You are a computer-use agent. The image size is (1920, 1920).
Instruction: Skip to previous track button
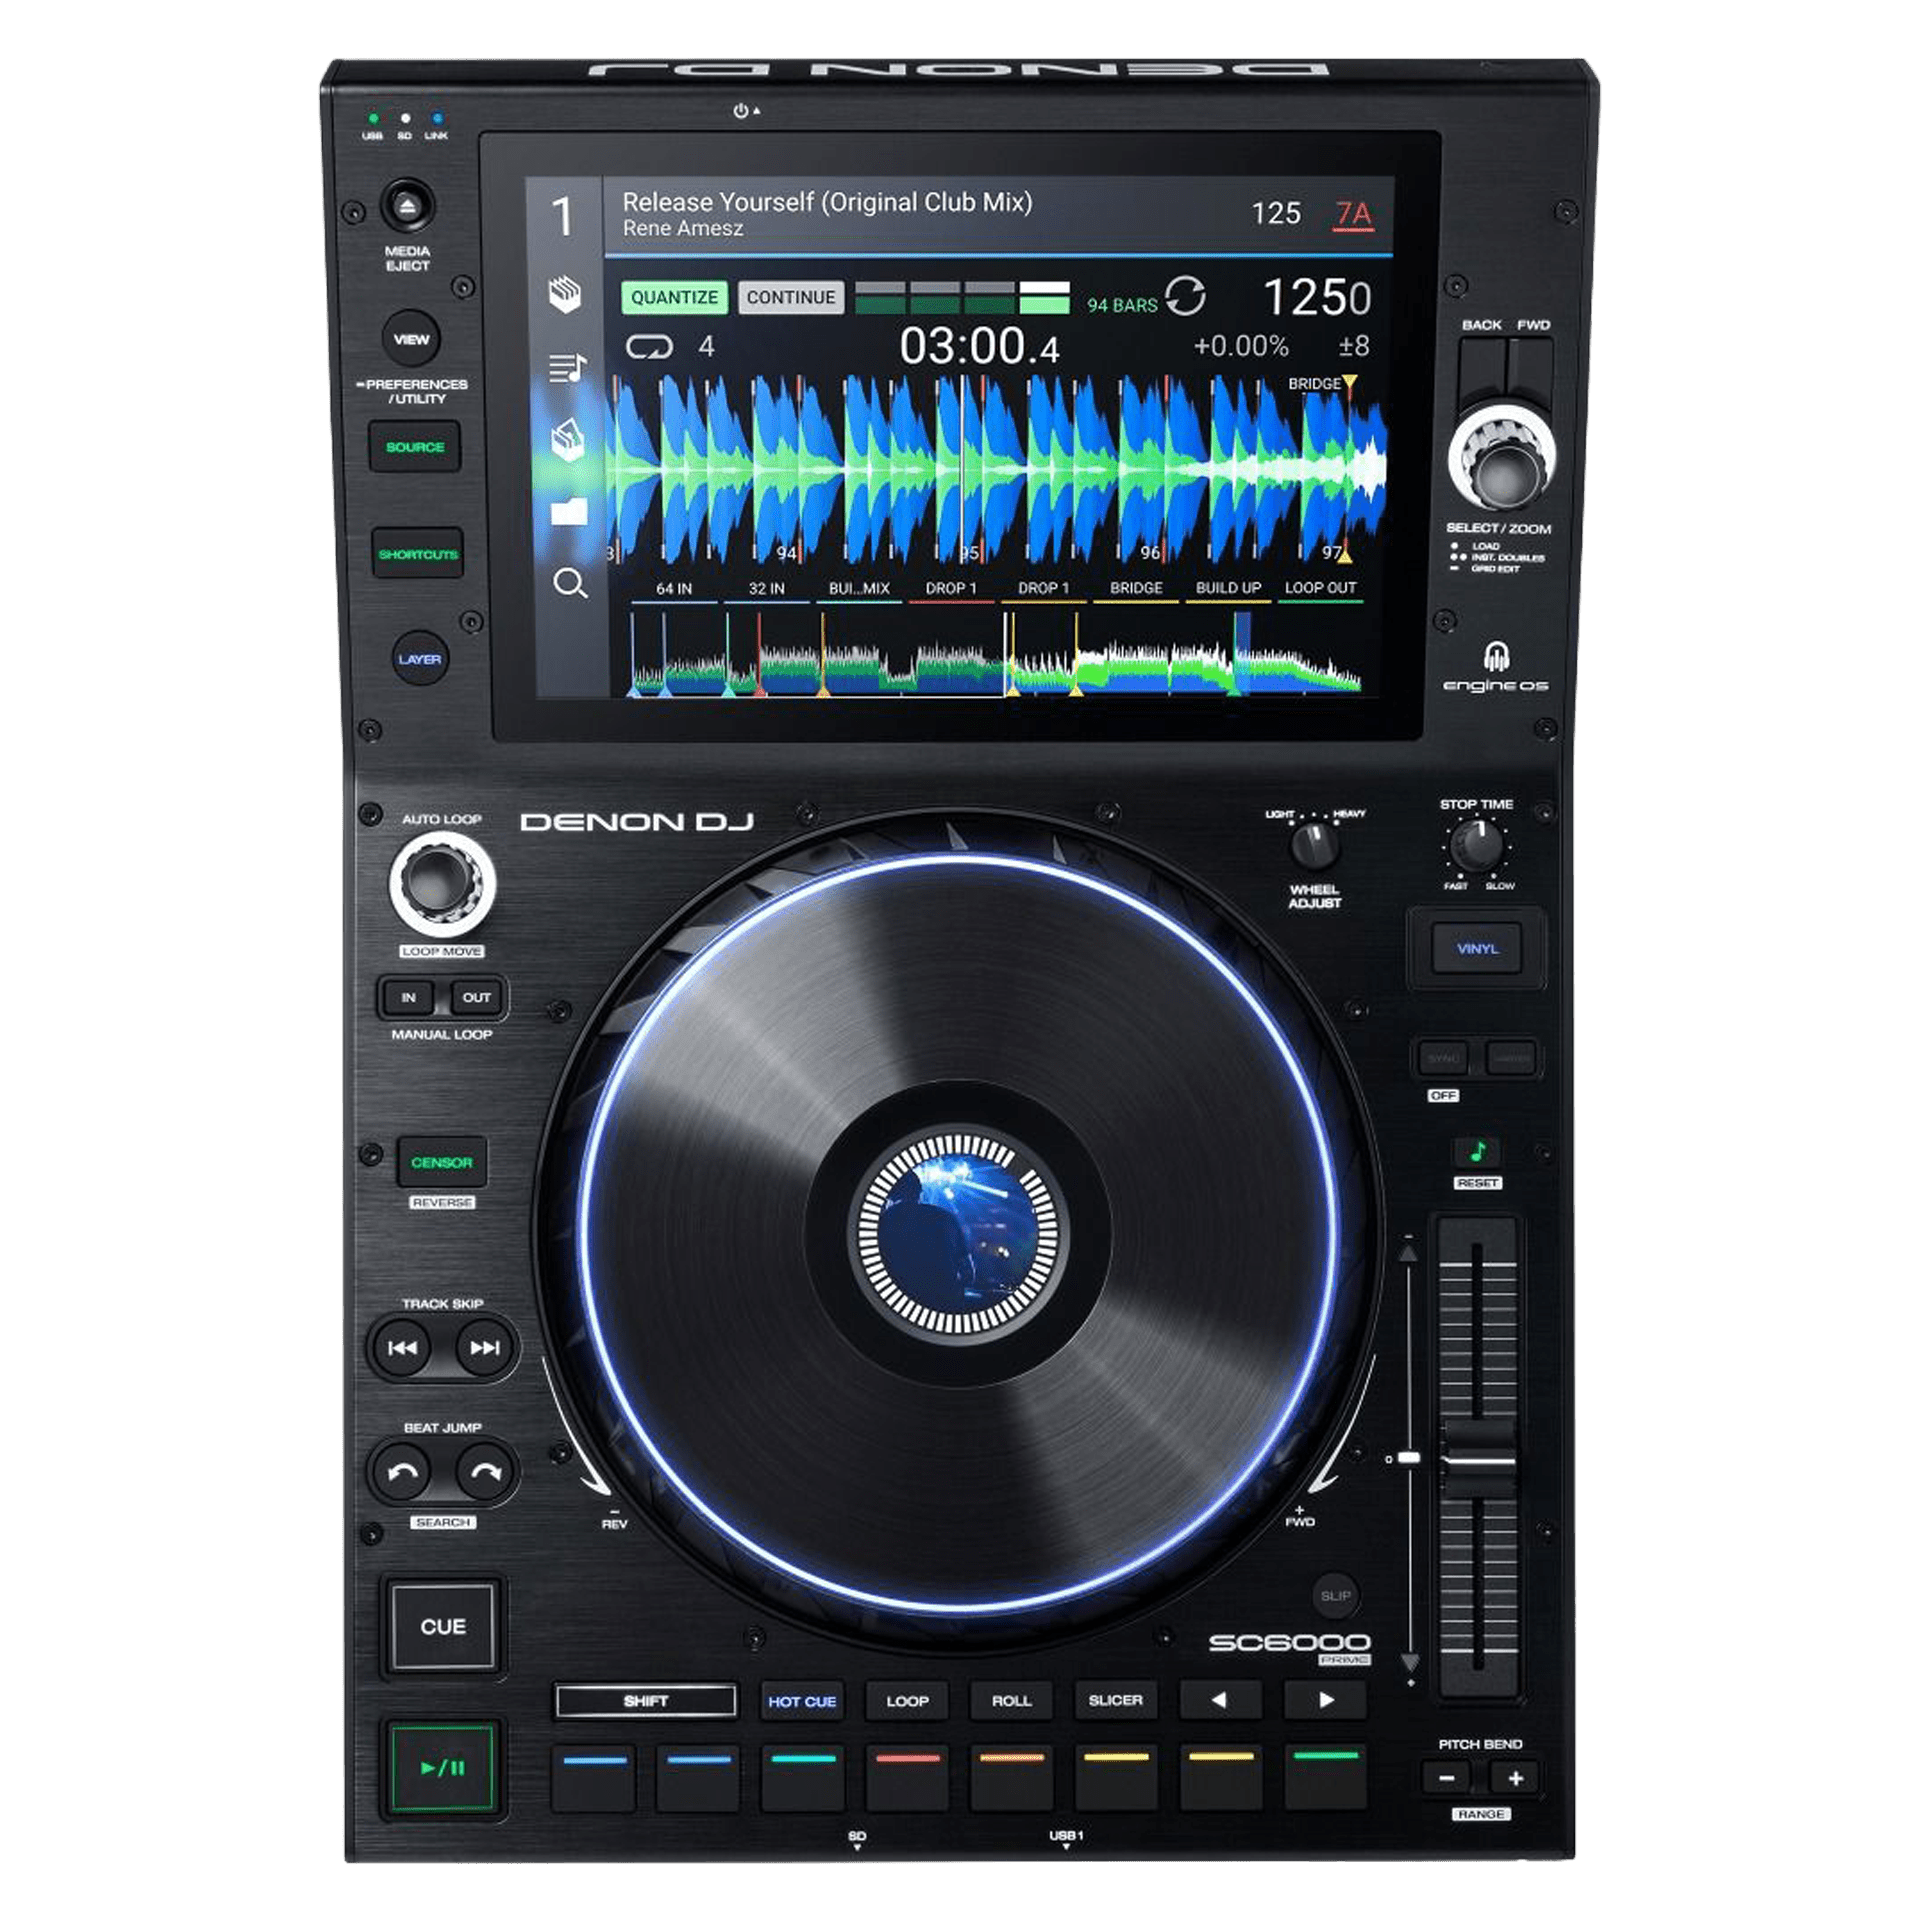(402, 1347)
